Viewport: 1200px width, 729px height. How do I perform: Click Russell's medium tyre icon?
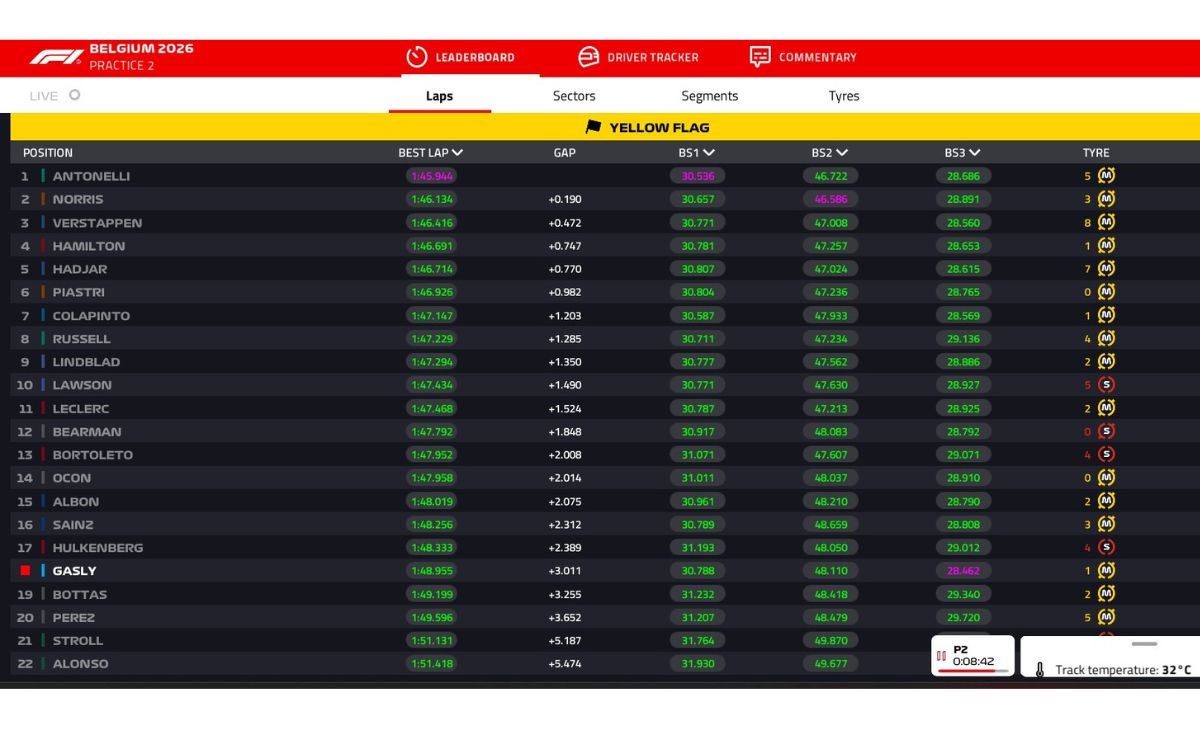(1106, 339)
